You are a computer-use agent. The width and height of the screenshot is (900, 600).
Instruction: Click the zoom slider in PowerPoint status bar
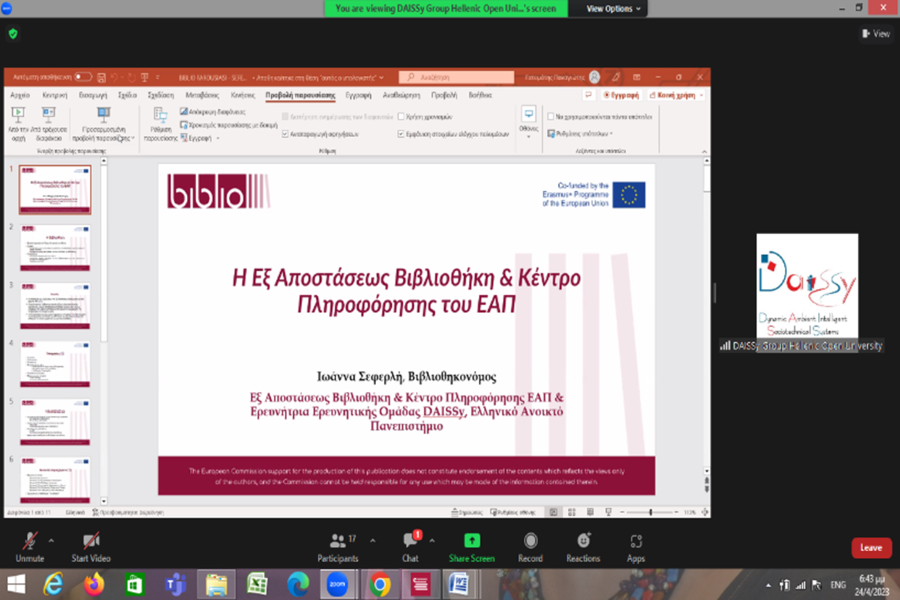tap(650, 512)
